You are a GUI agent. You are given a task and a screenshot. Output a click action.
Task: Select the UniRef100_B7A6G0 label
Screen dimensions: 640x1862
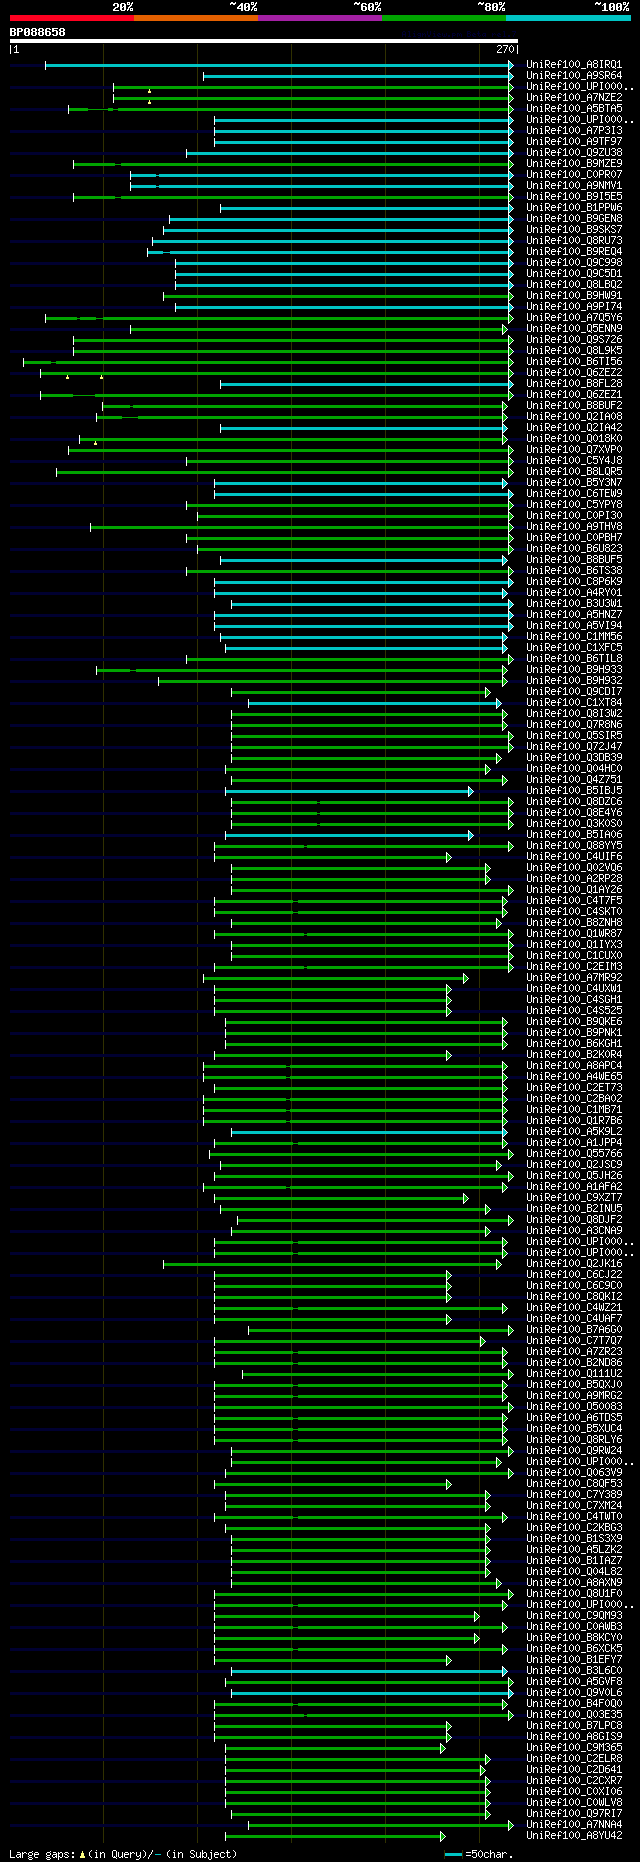tap(574, 1330)
